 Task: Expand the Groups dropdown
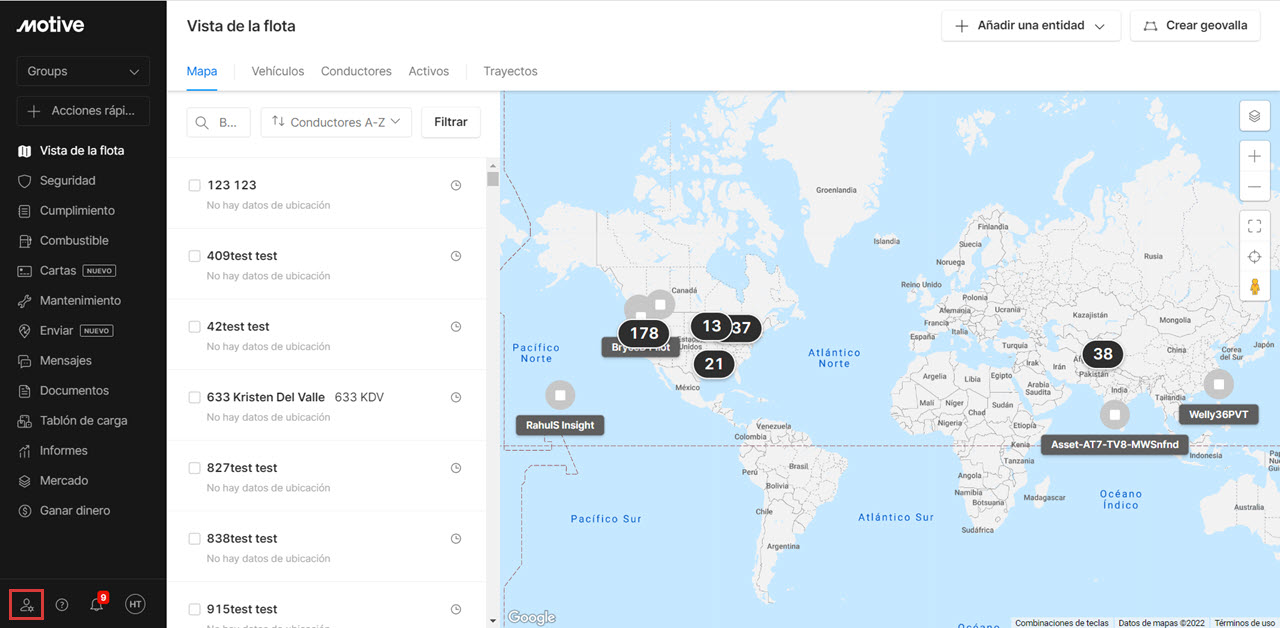pyautogui.click(x=83, y=71)
